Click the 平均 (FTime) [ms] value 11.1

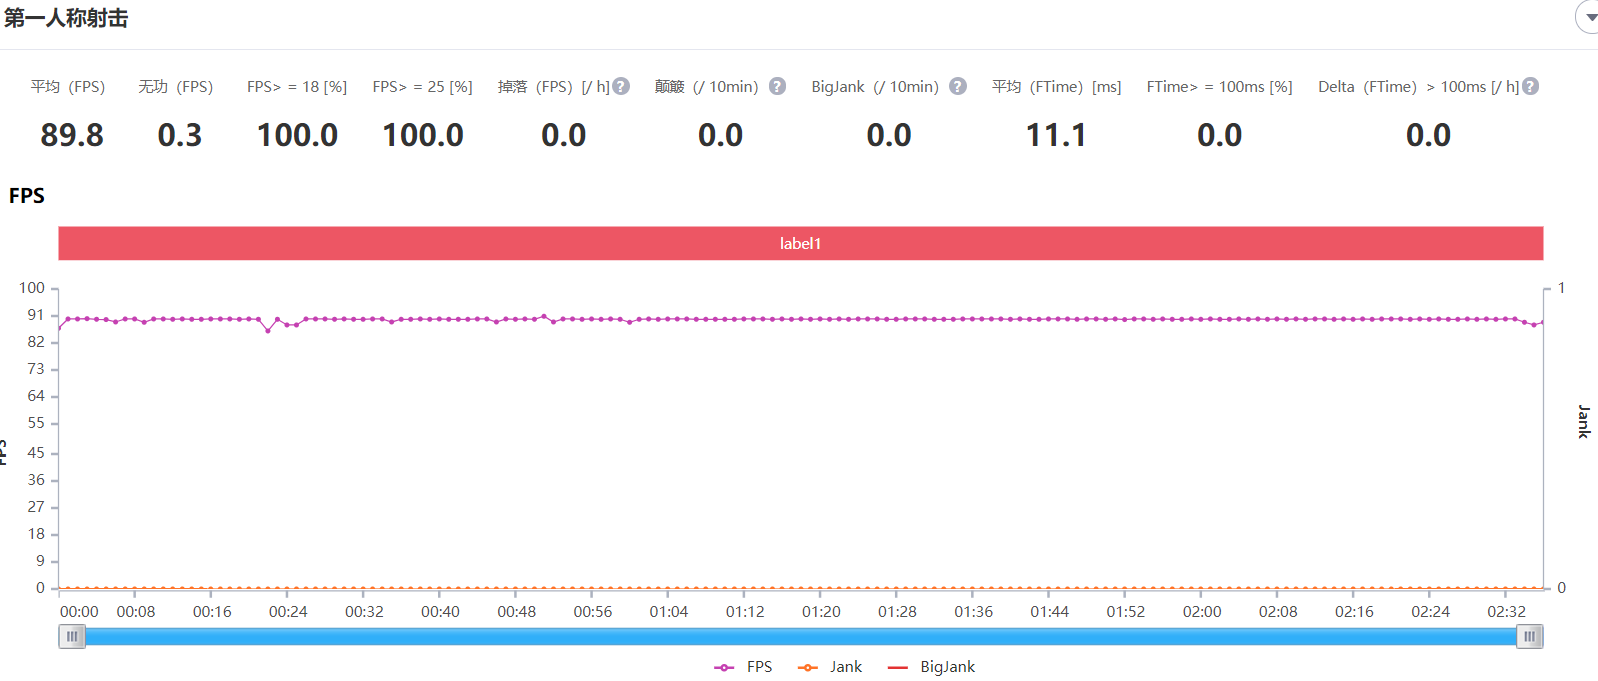pos(1056,135)
